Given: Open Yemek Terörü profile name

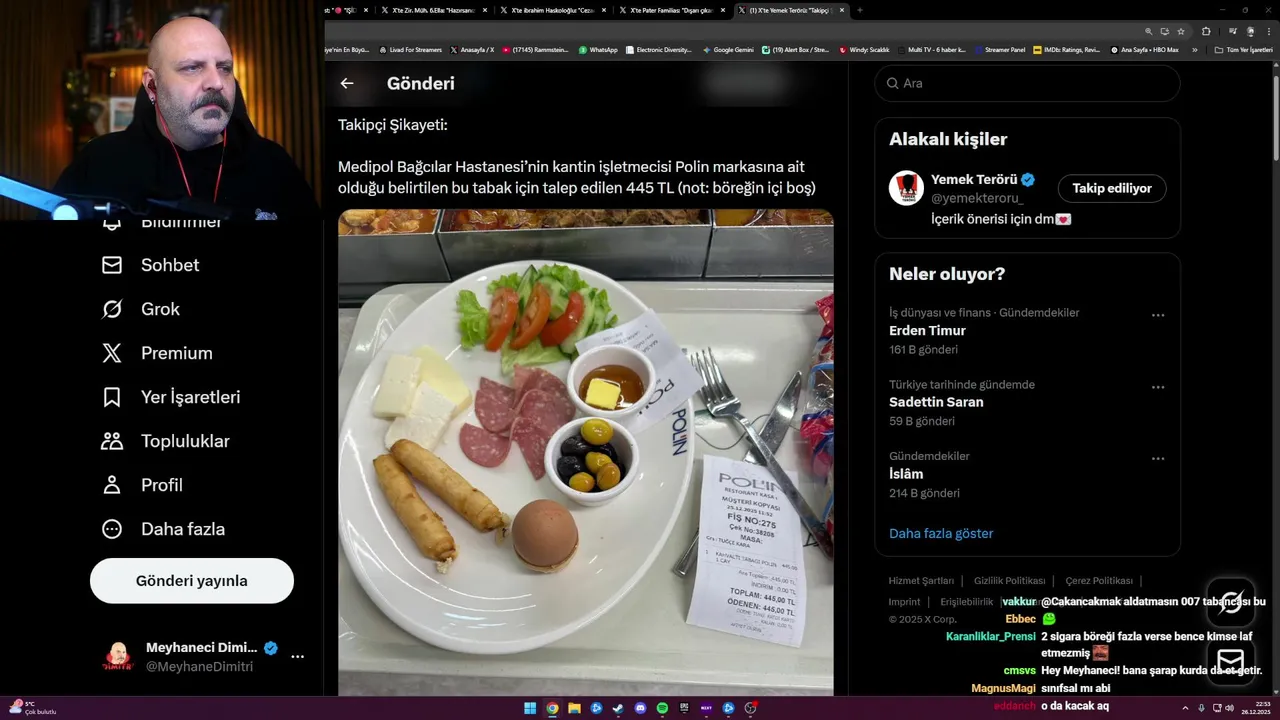Looking at the screenshot, I should [974, 180].
